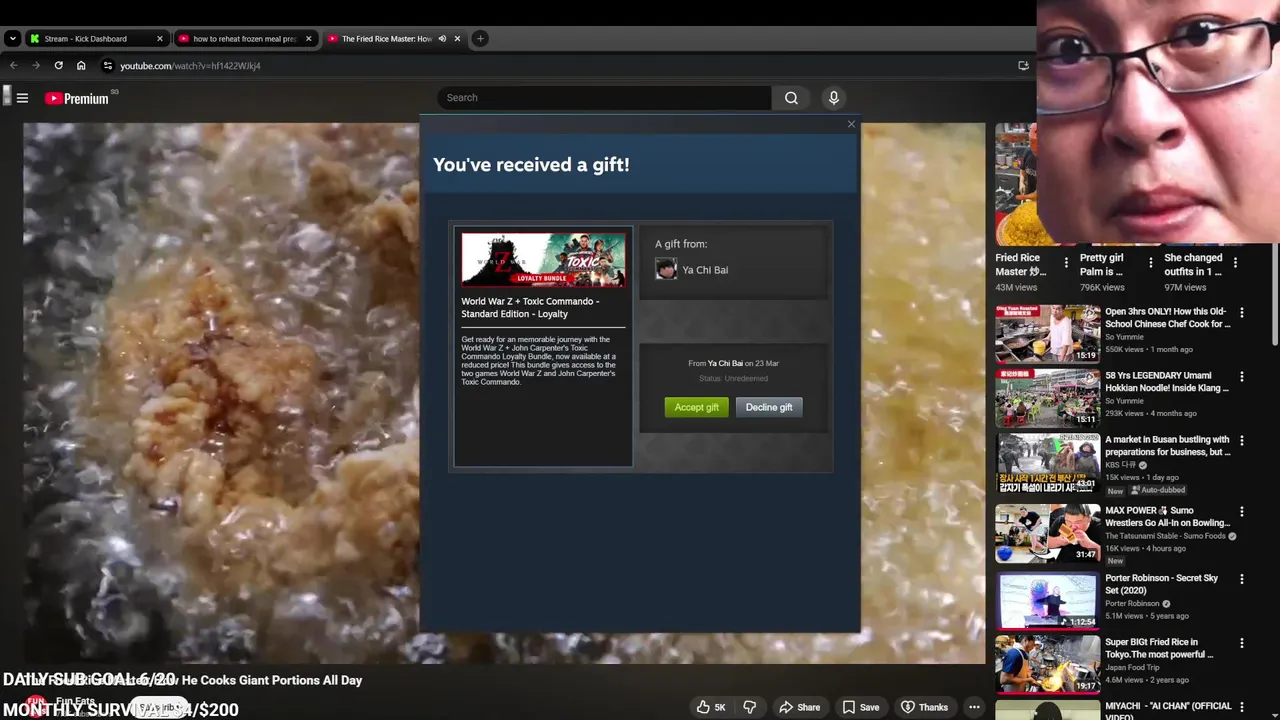1280x720 pixels.
Task: Close the Stream - Kick Dashboard tab
Action: pos(159,39)
